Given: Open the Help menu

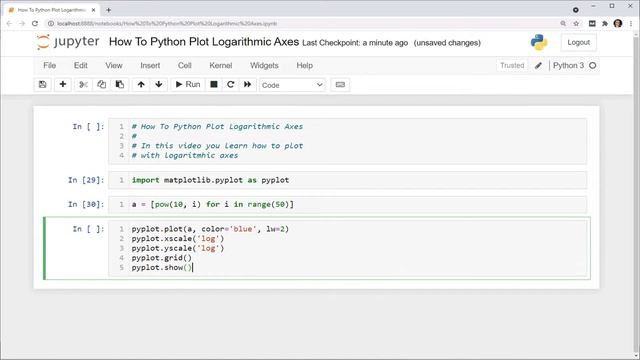Looking at the screenshot, I should 304,65.
